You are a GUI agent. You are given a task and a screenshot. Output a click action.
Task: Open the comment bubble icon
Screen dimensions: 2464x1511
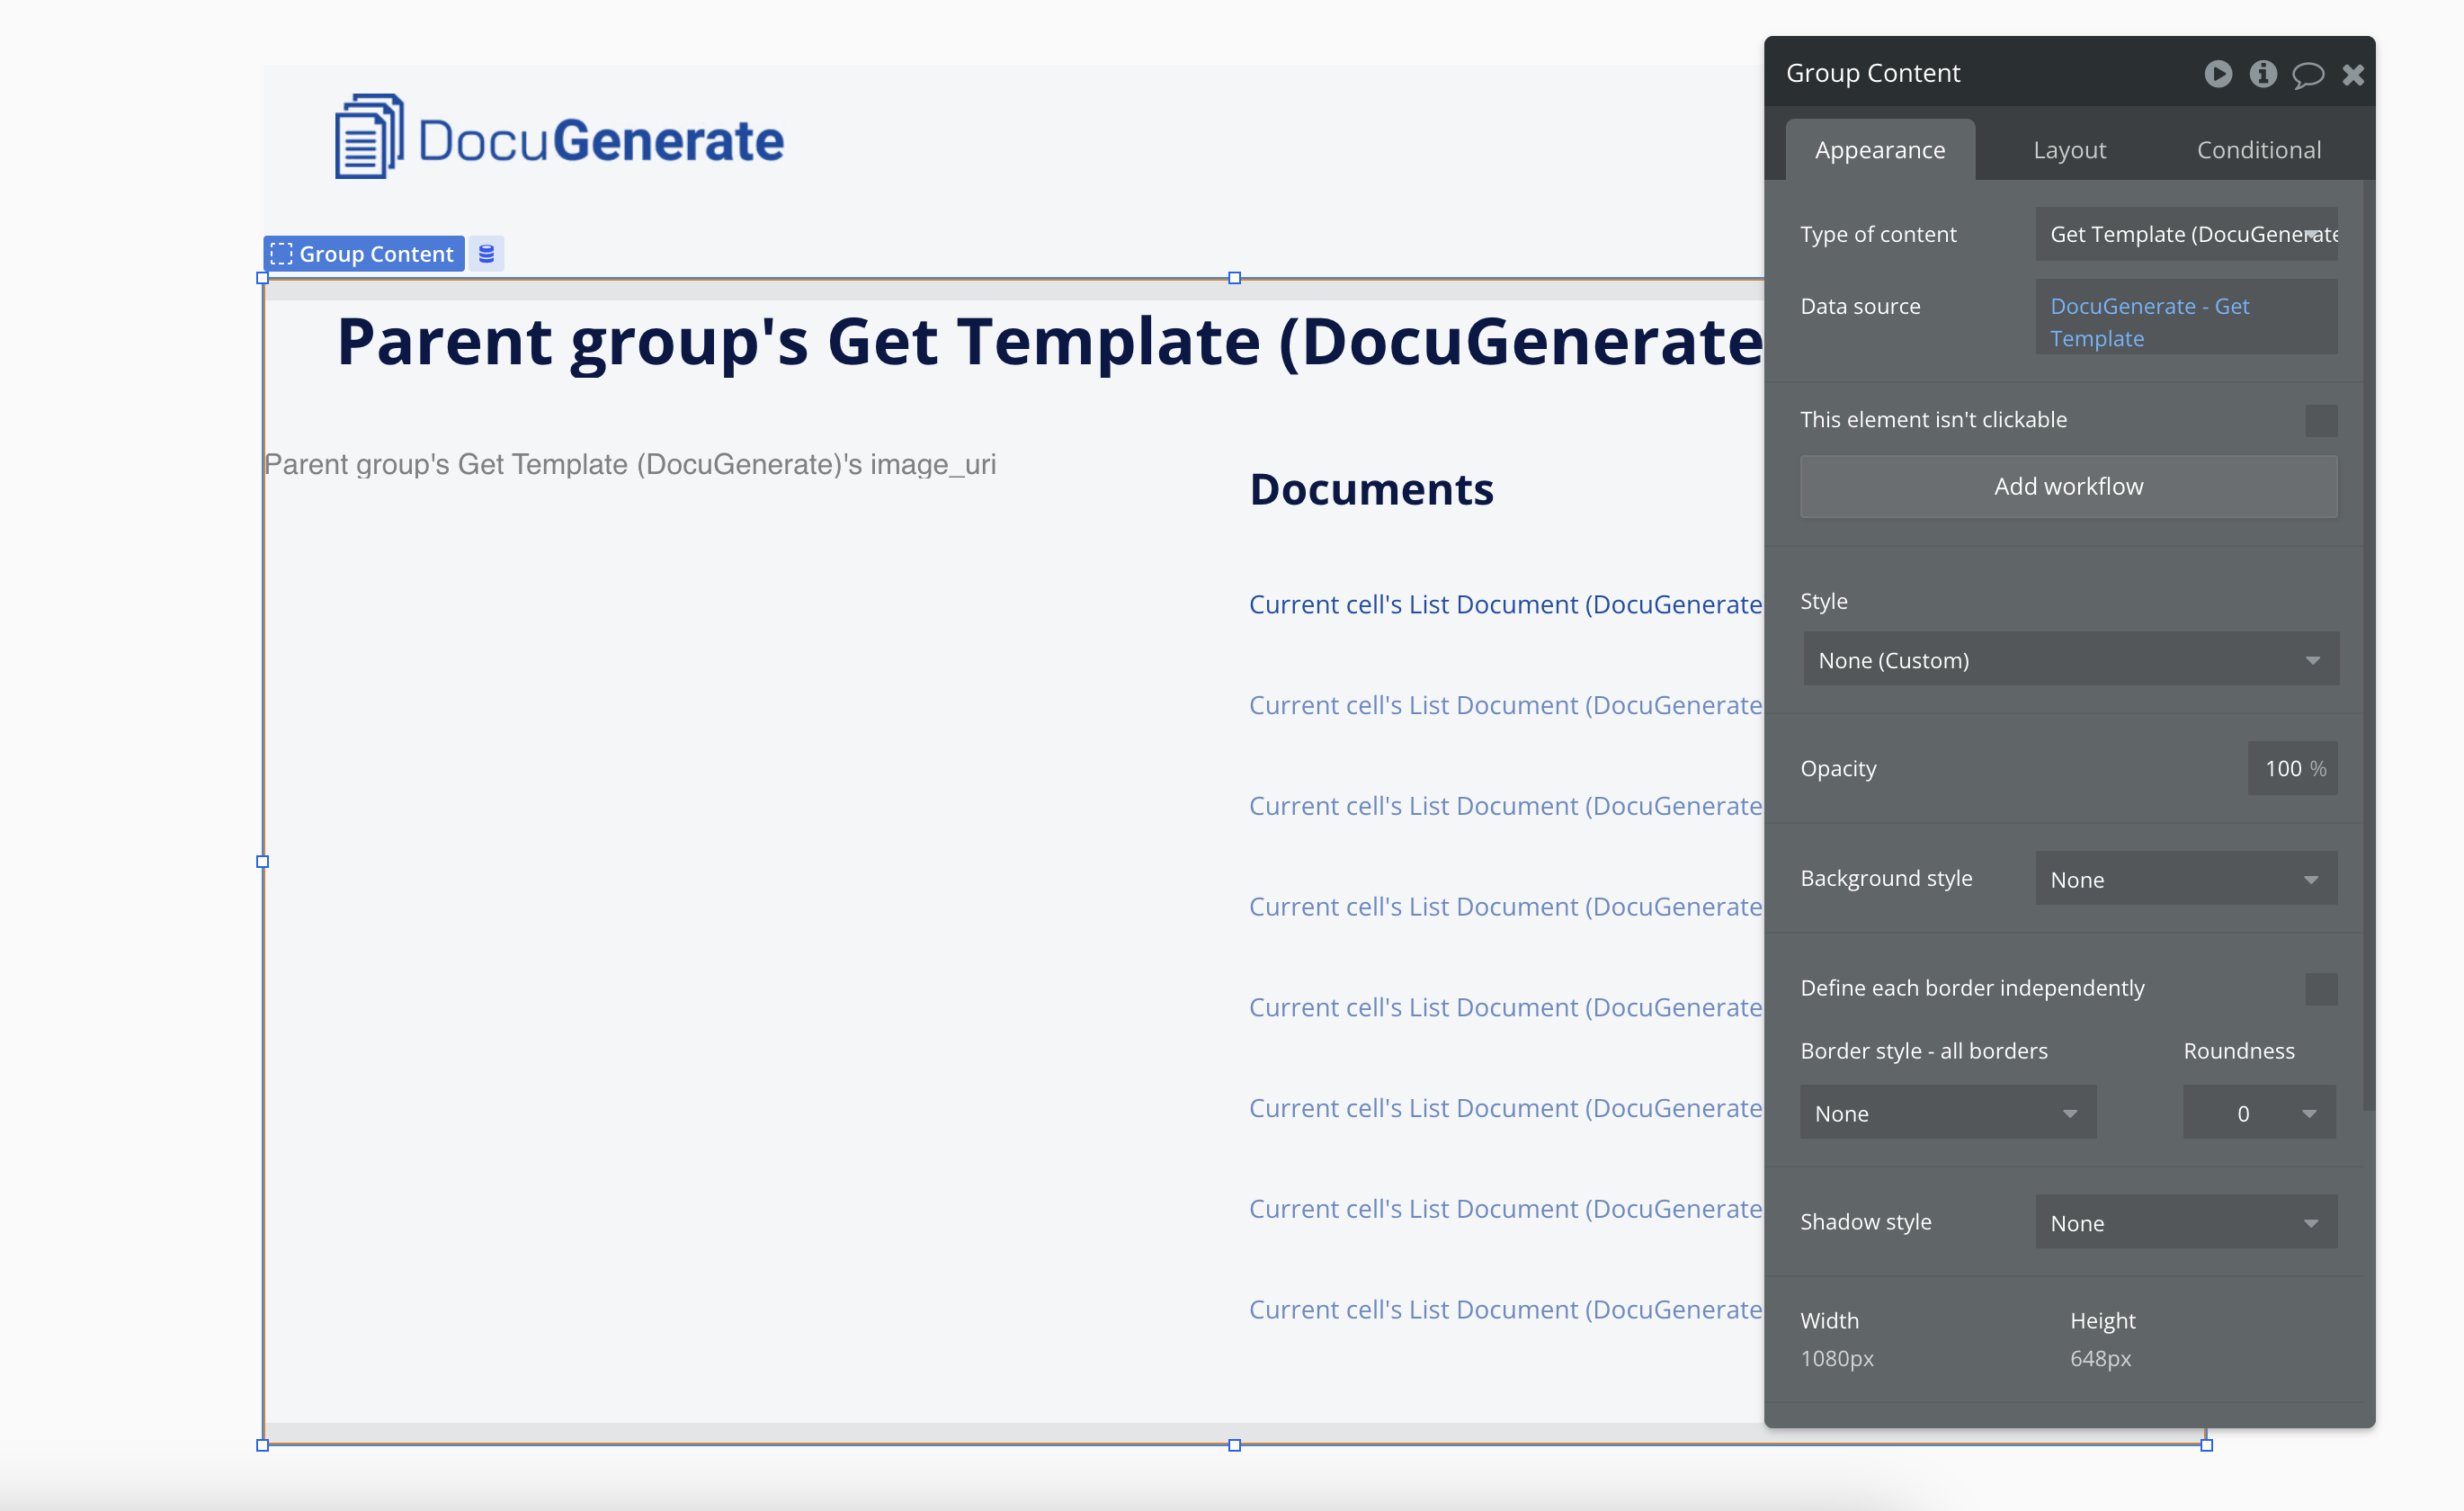[x=2308, y=75]
